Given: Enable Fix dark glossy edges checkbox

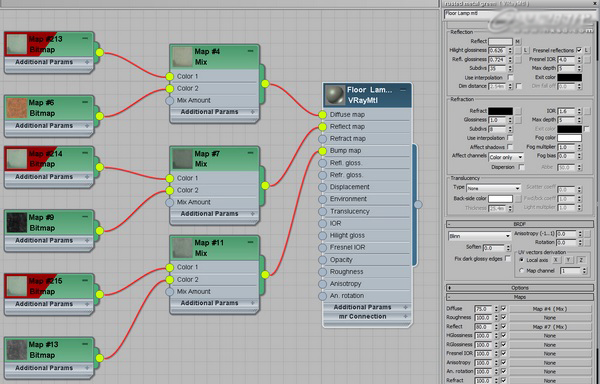Looking at the screenshot, I should [508, 259].
